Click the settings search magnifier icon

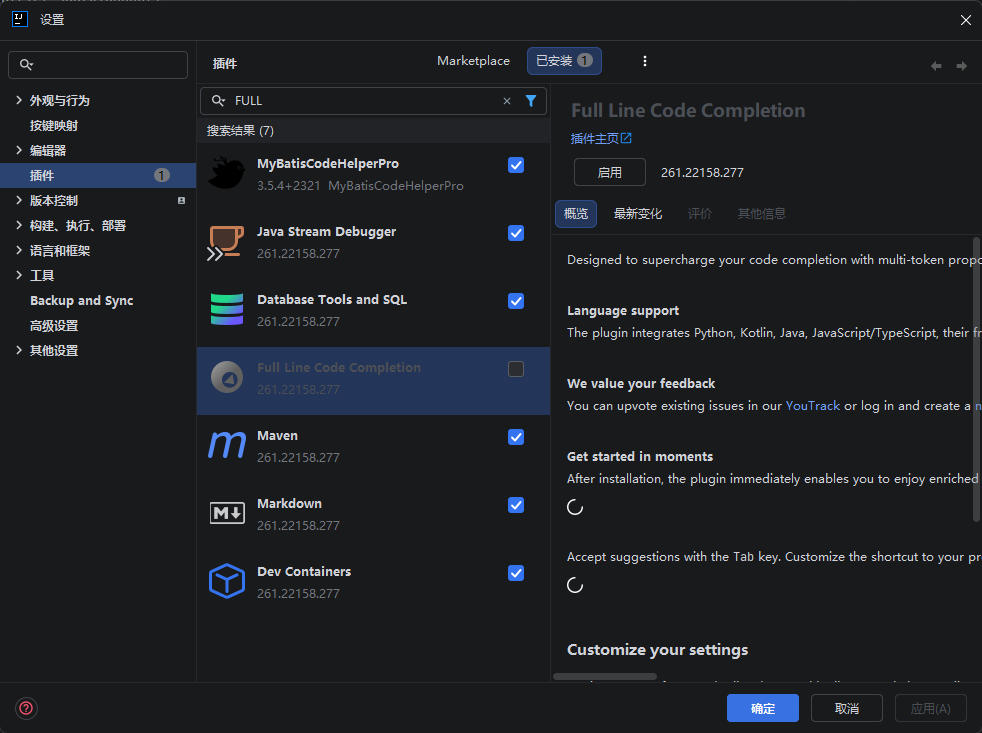pyautogui.click(x=26, y=65)
